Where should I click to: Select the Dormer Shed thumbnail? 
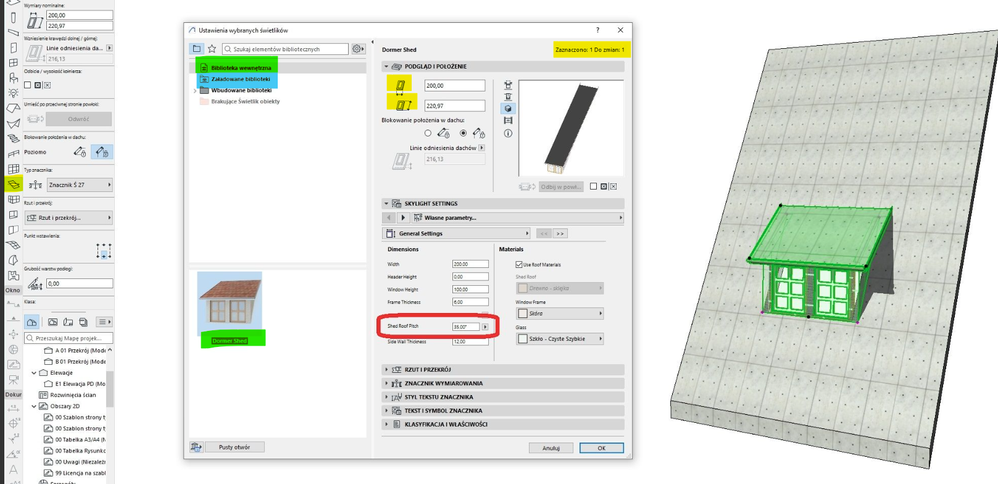click(229, 304)
